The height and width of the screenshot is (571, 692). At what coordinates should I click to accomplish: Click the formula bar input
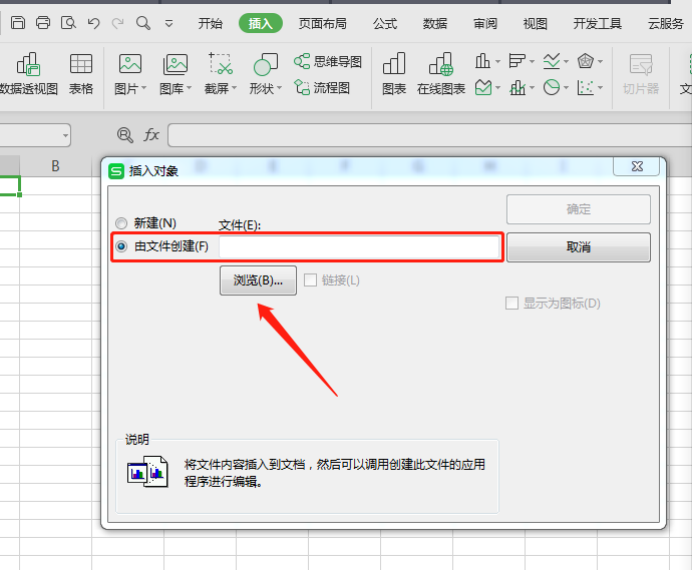[429, 135]
